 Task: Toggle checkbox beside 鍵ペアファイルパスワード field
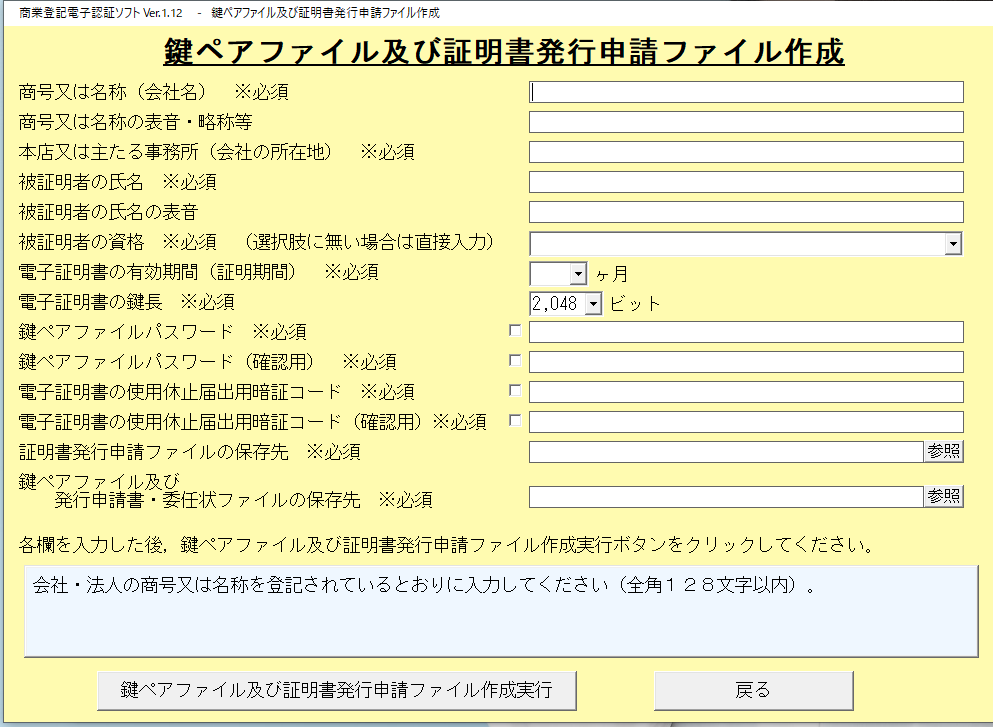point(515,330)
